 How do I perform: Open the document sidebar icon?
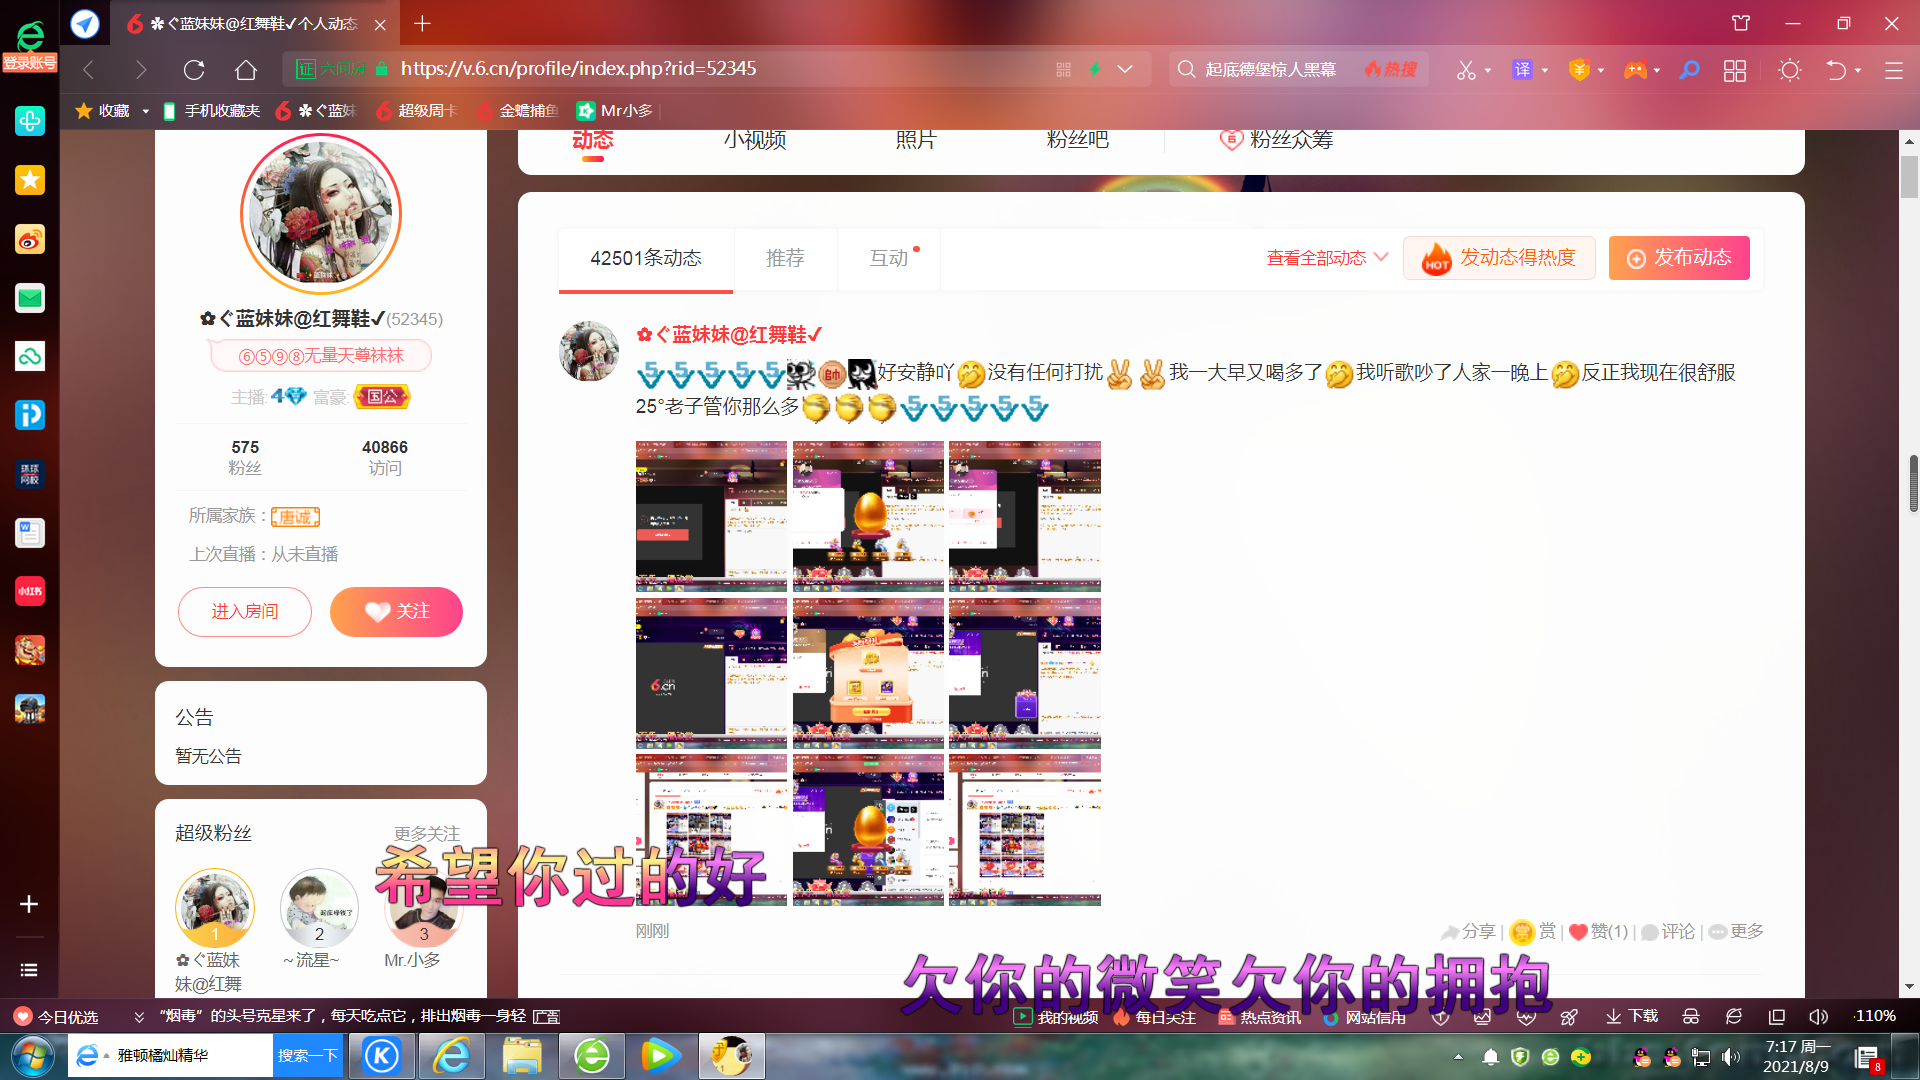[x=29, y=533]
